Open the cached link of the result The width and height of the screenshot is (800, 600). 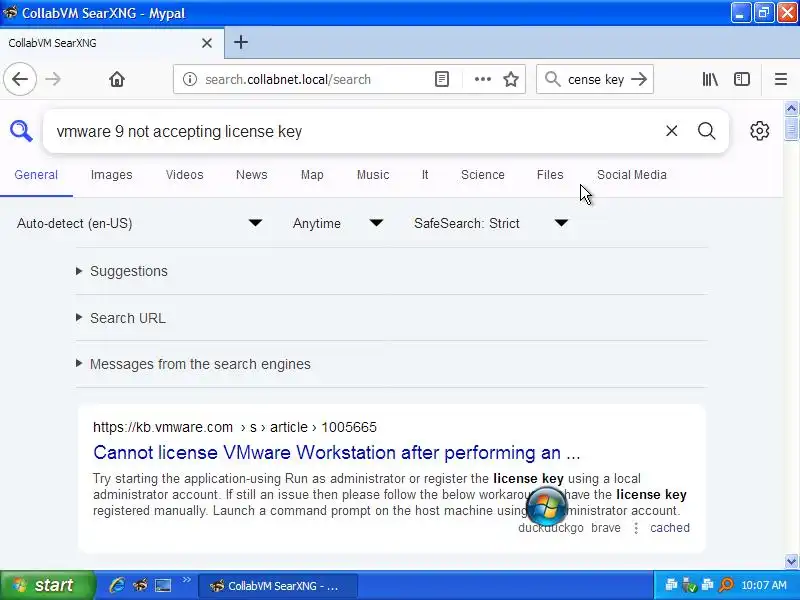click(x=669, y=528)
